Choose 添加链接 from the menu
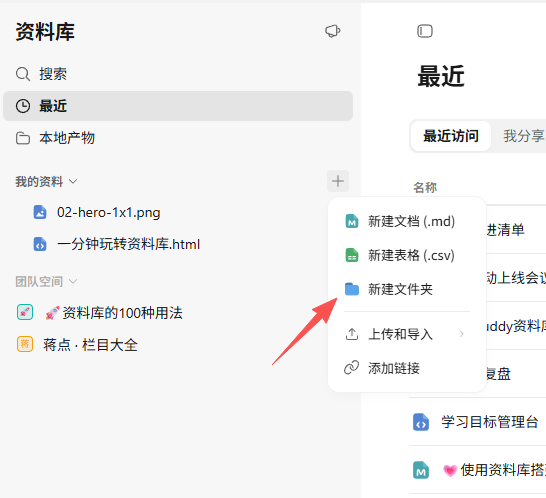The height and width of the screenshot is (498, 546). (407, 368)
